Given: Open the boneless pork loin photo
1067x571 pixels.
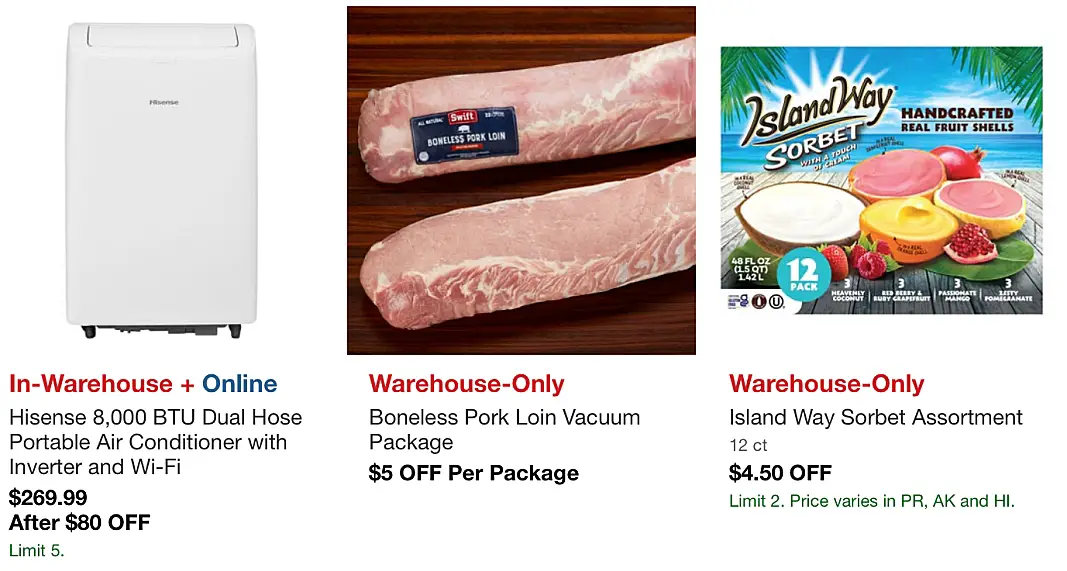Looking at the screenshot, I should pyautogui.click(x=521, y=180).
